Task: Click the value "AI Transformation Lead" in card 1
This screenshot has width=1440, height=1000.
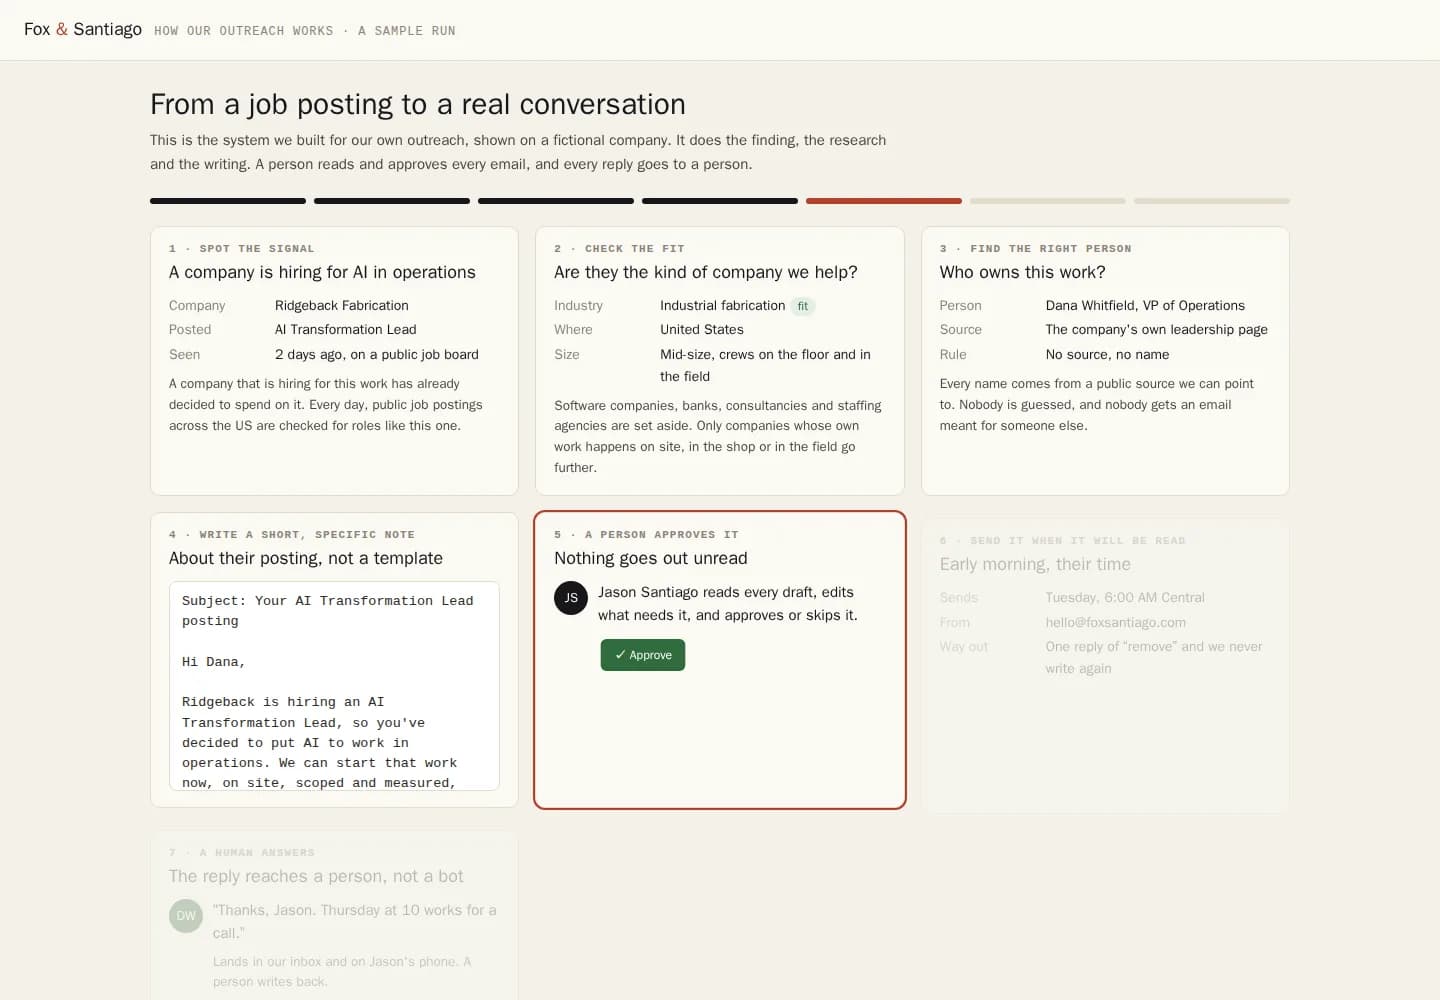Action: [x=346, y=330]
